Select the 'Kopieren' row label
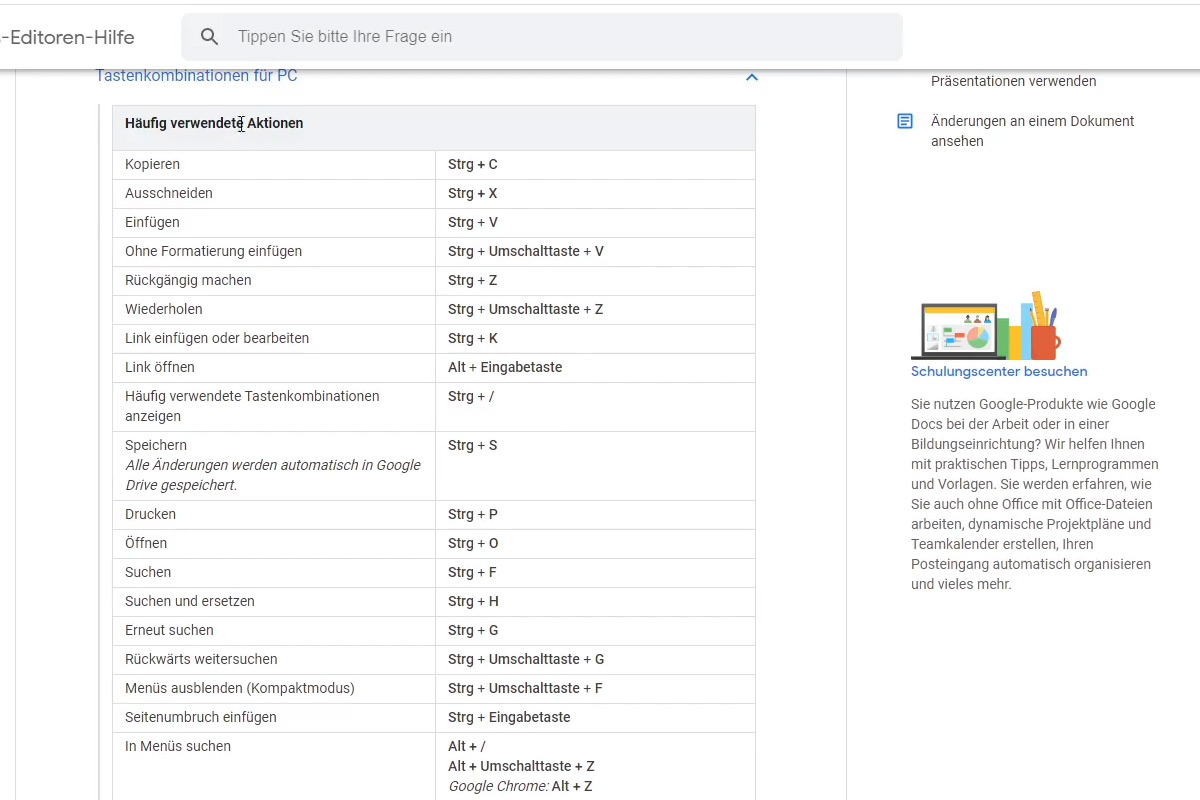 [152, 164]
